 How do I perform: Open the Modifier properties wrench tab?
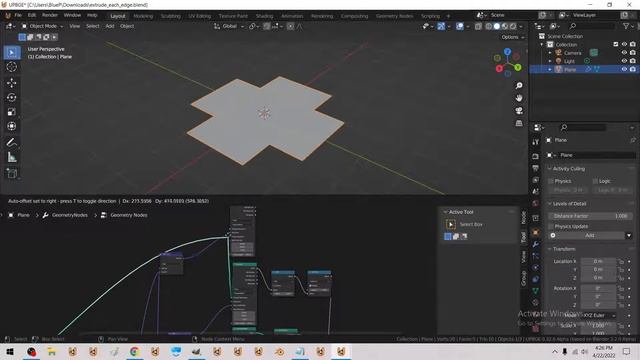point(536,244)
